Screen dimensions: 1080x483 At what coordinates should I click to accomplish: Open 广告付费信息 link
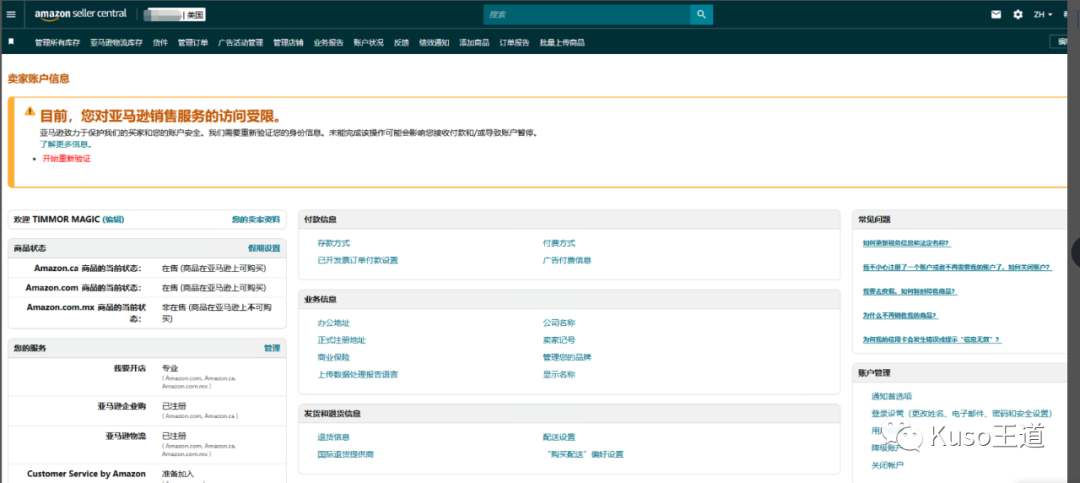click(x=567, y=260)
